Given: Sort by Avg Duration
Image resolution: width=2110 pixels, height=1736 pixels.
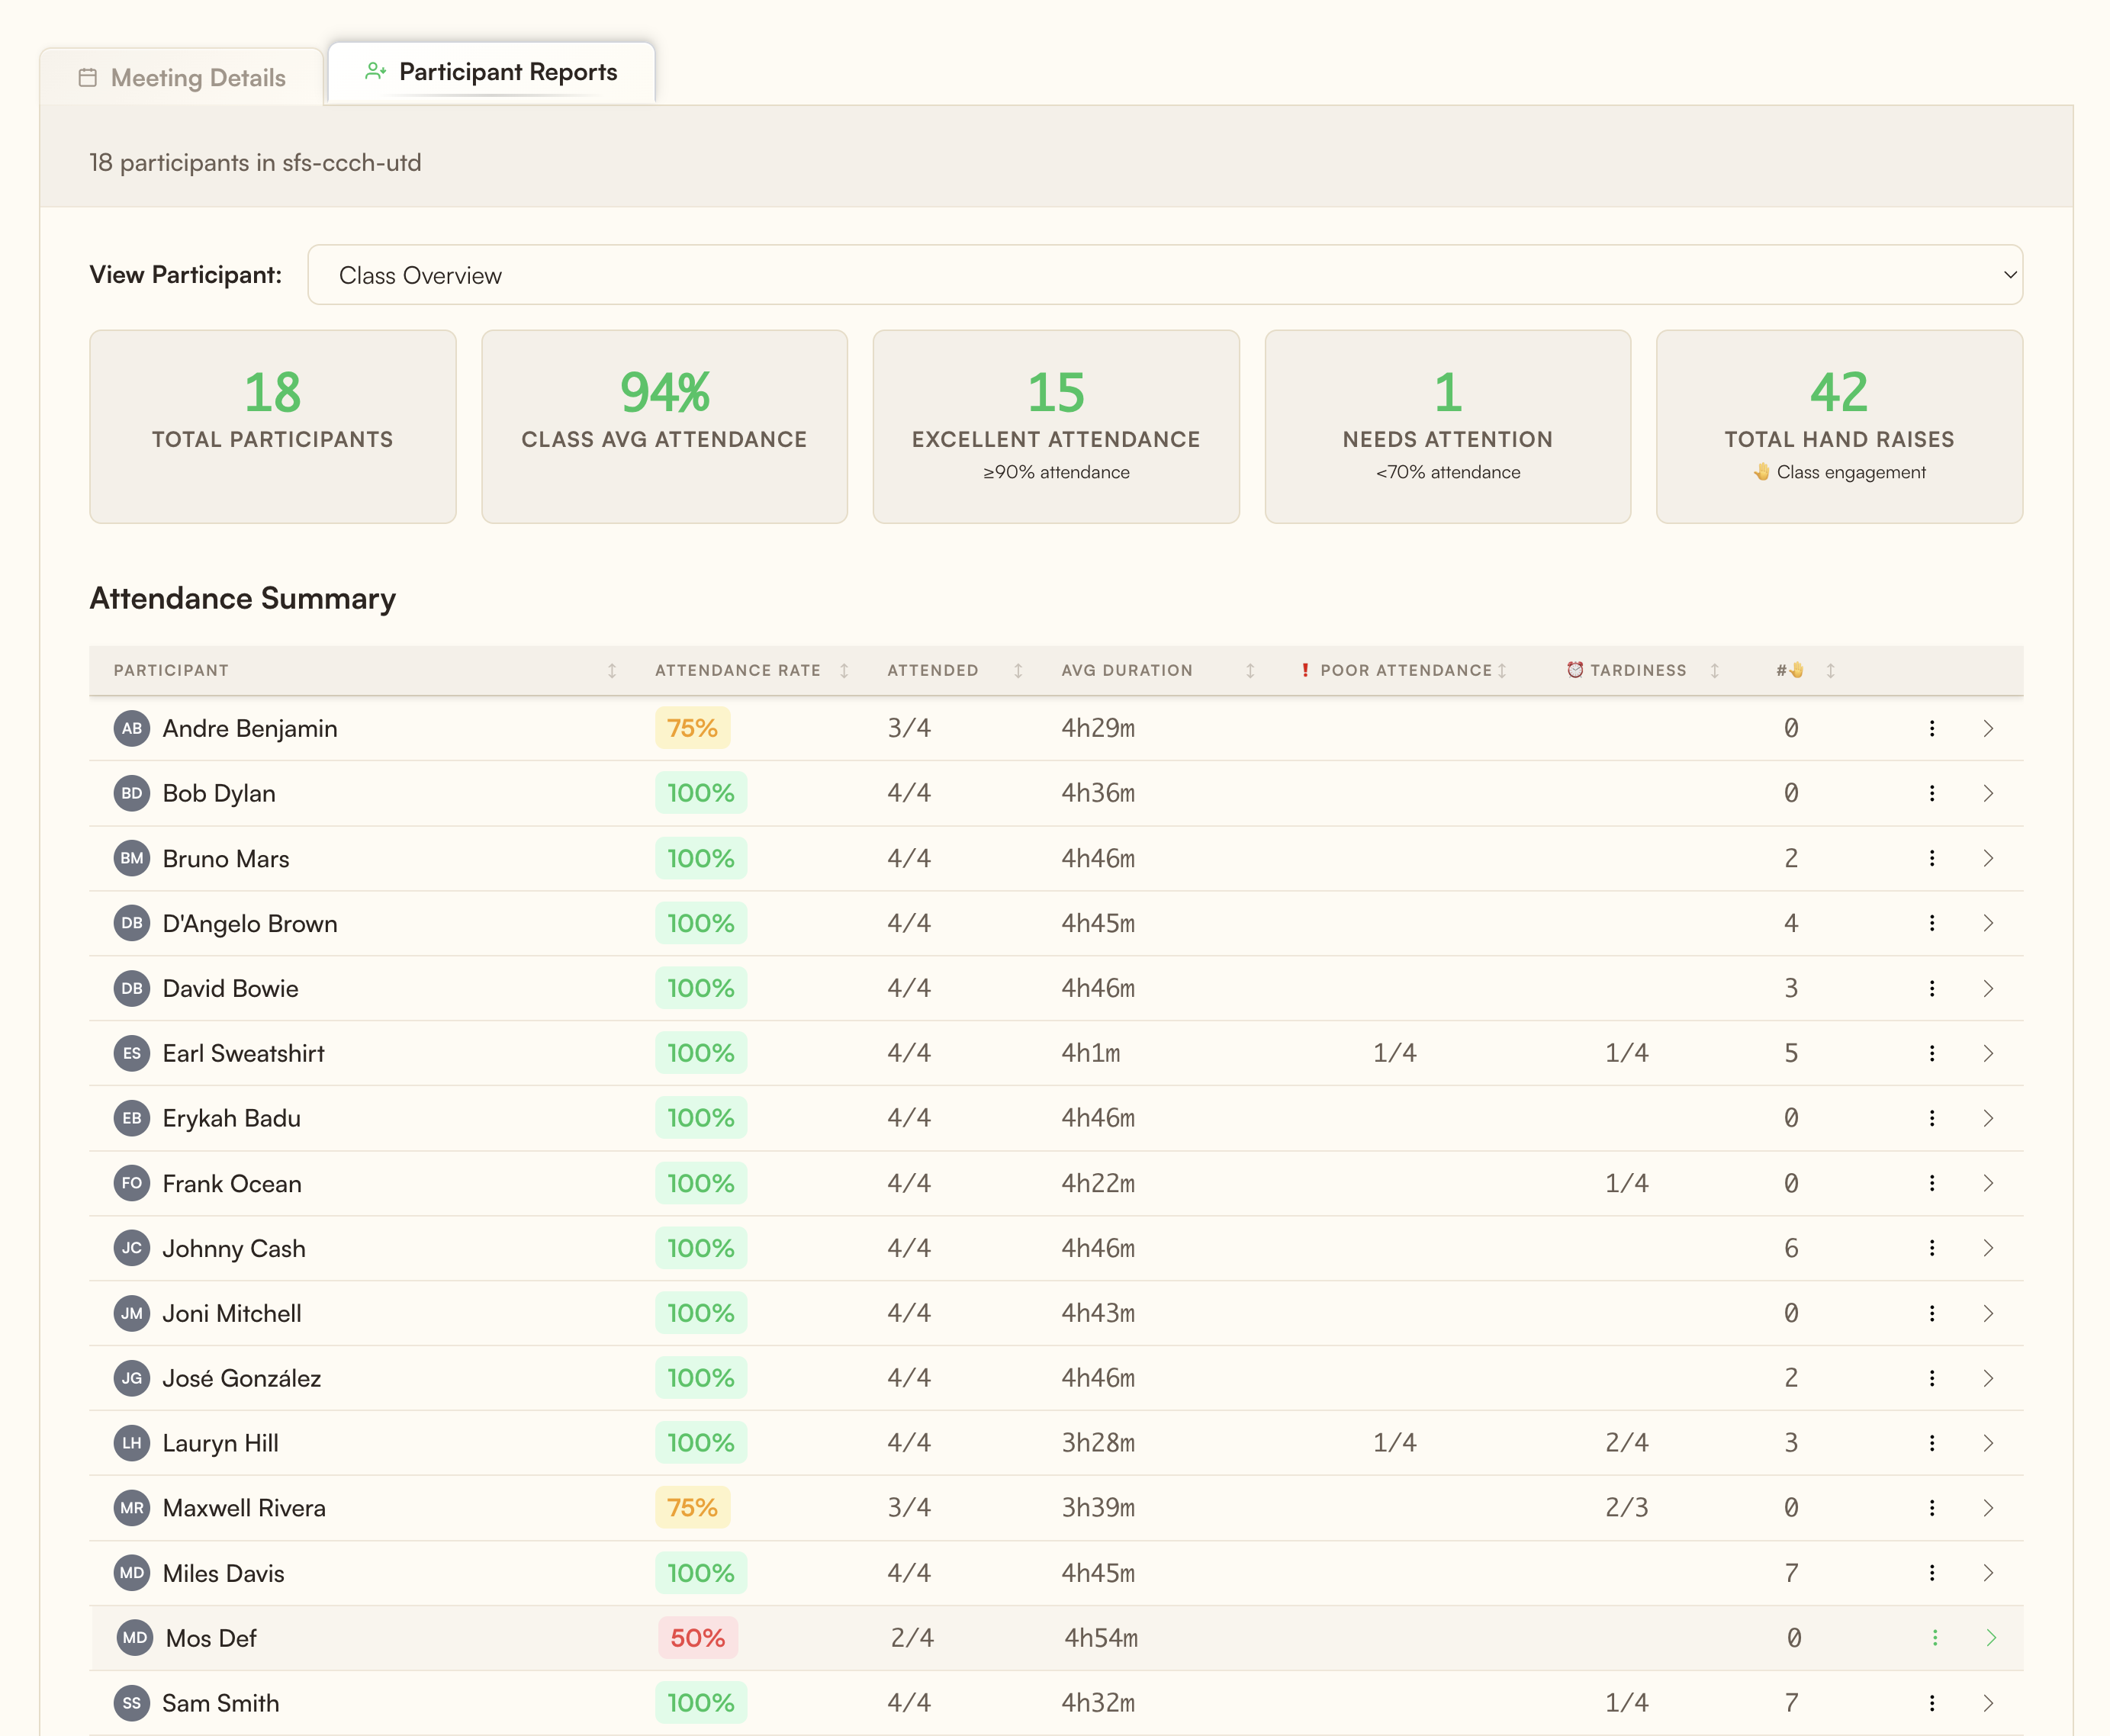Looking at the screenshot, I should tap(1250, 671).
